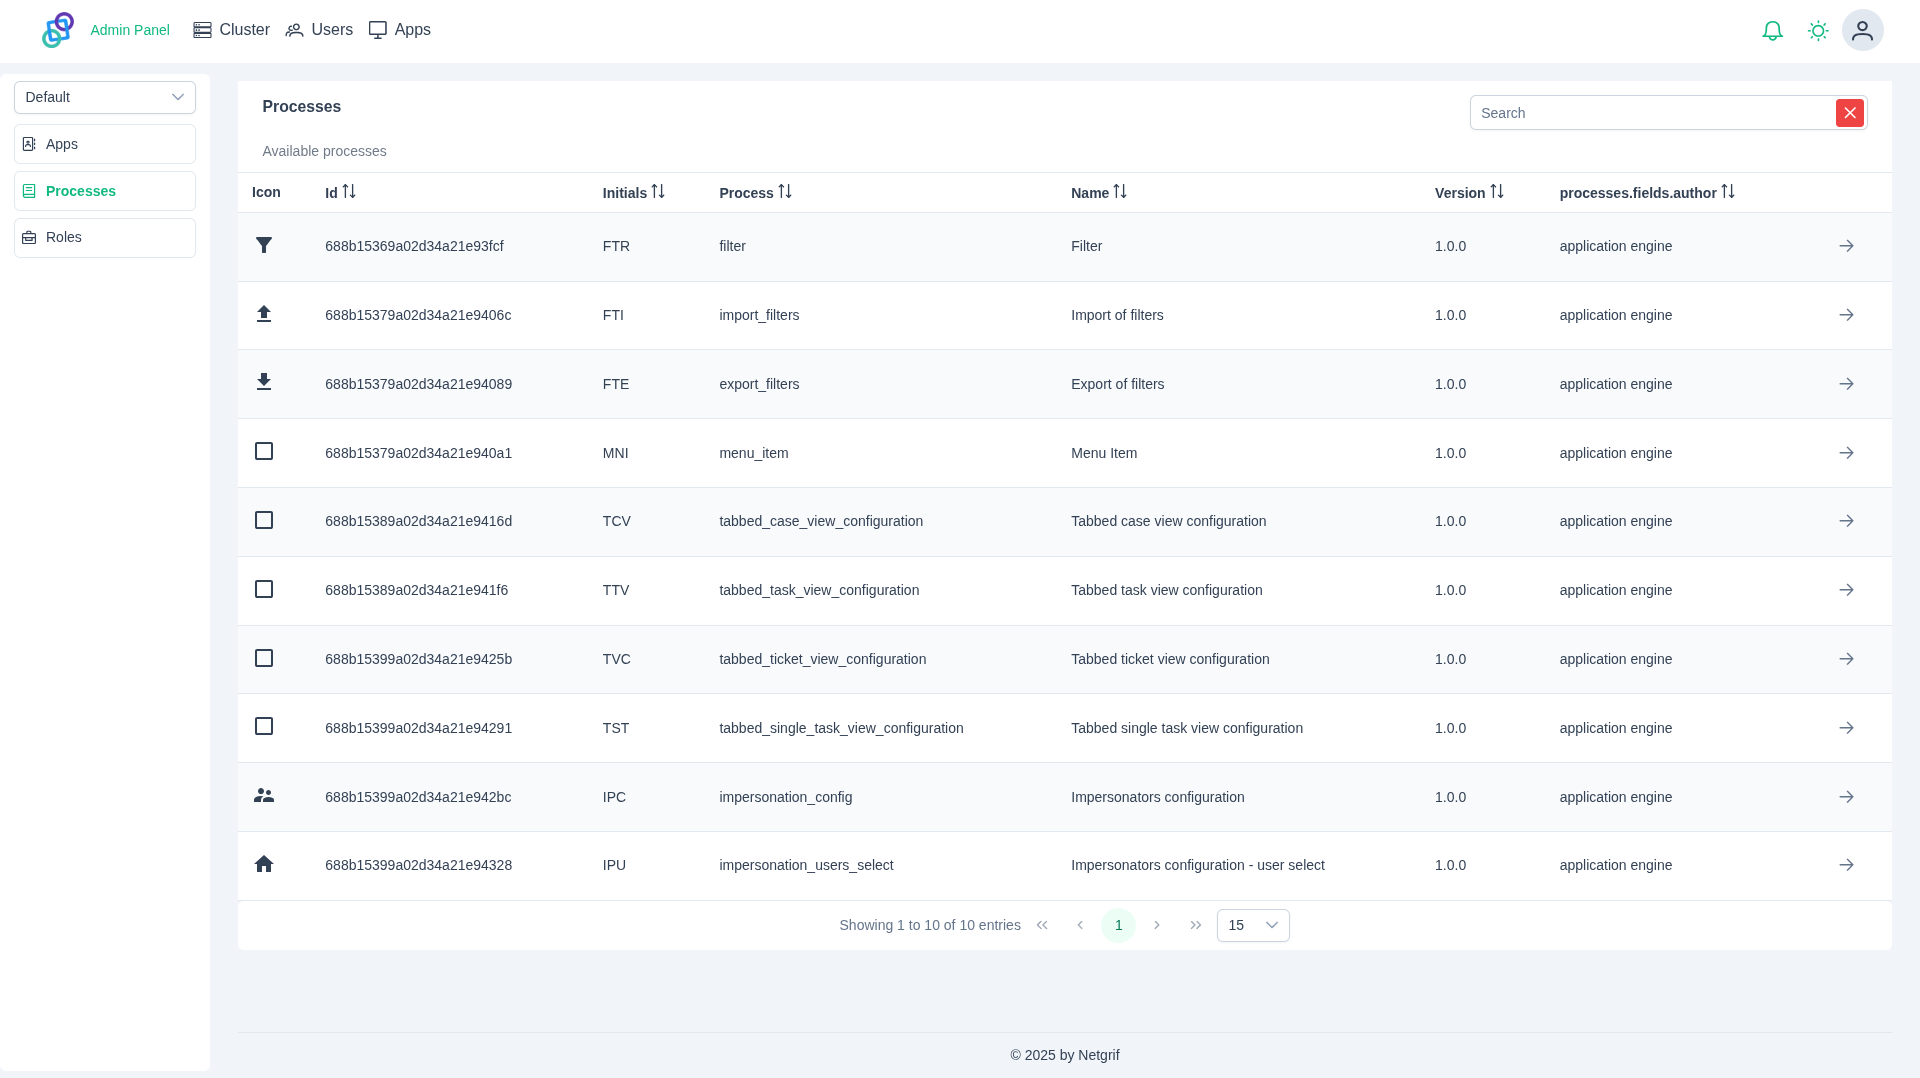
Task: Open the Cluster menu in top navigation
Action: (231, 30)
